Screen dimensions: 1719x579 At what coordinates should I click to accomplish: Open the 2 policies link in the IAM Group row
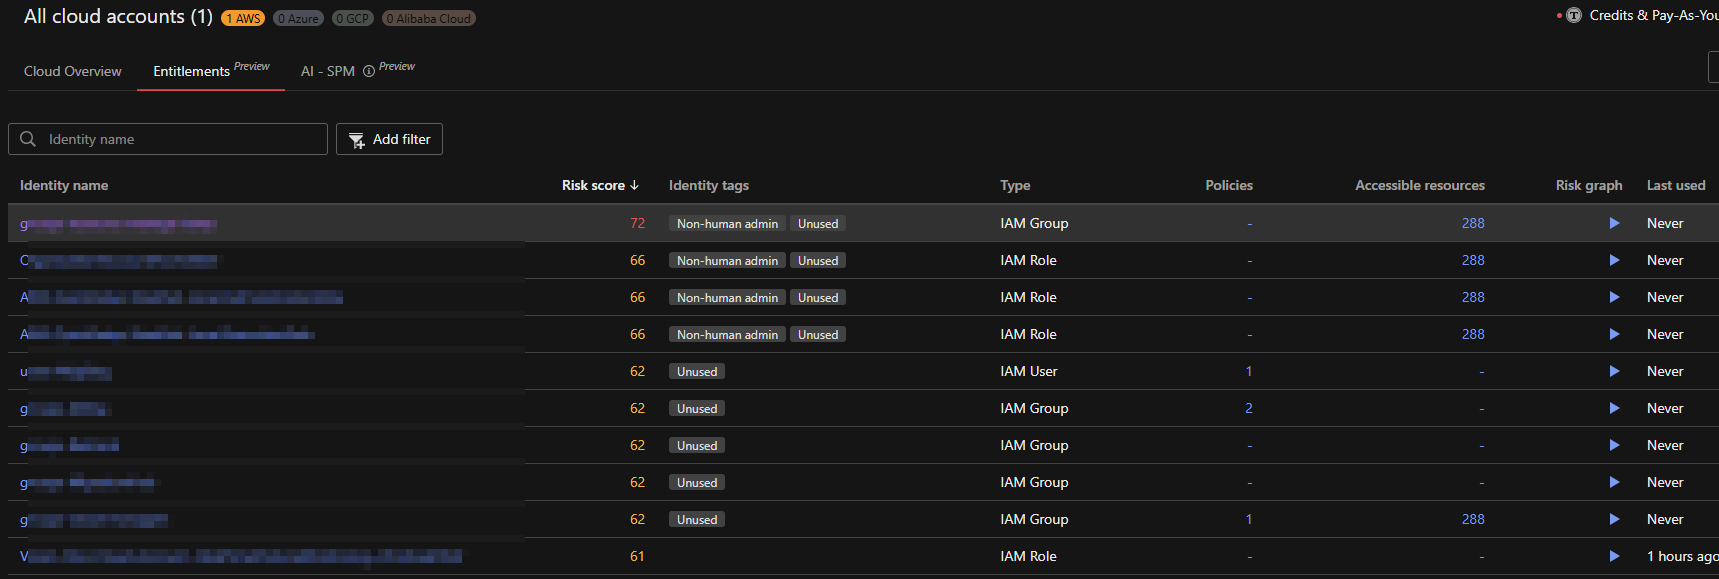click(1248, 408)
